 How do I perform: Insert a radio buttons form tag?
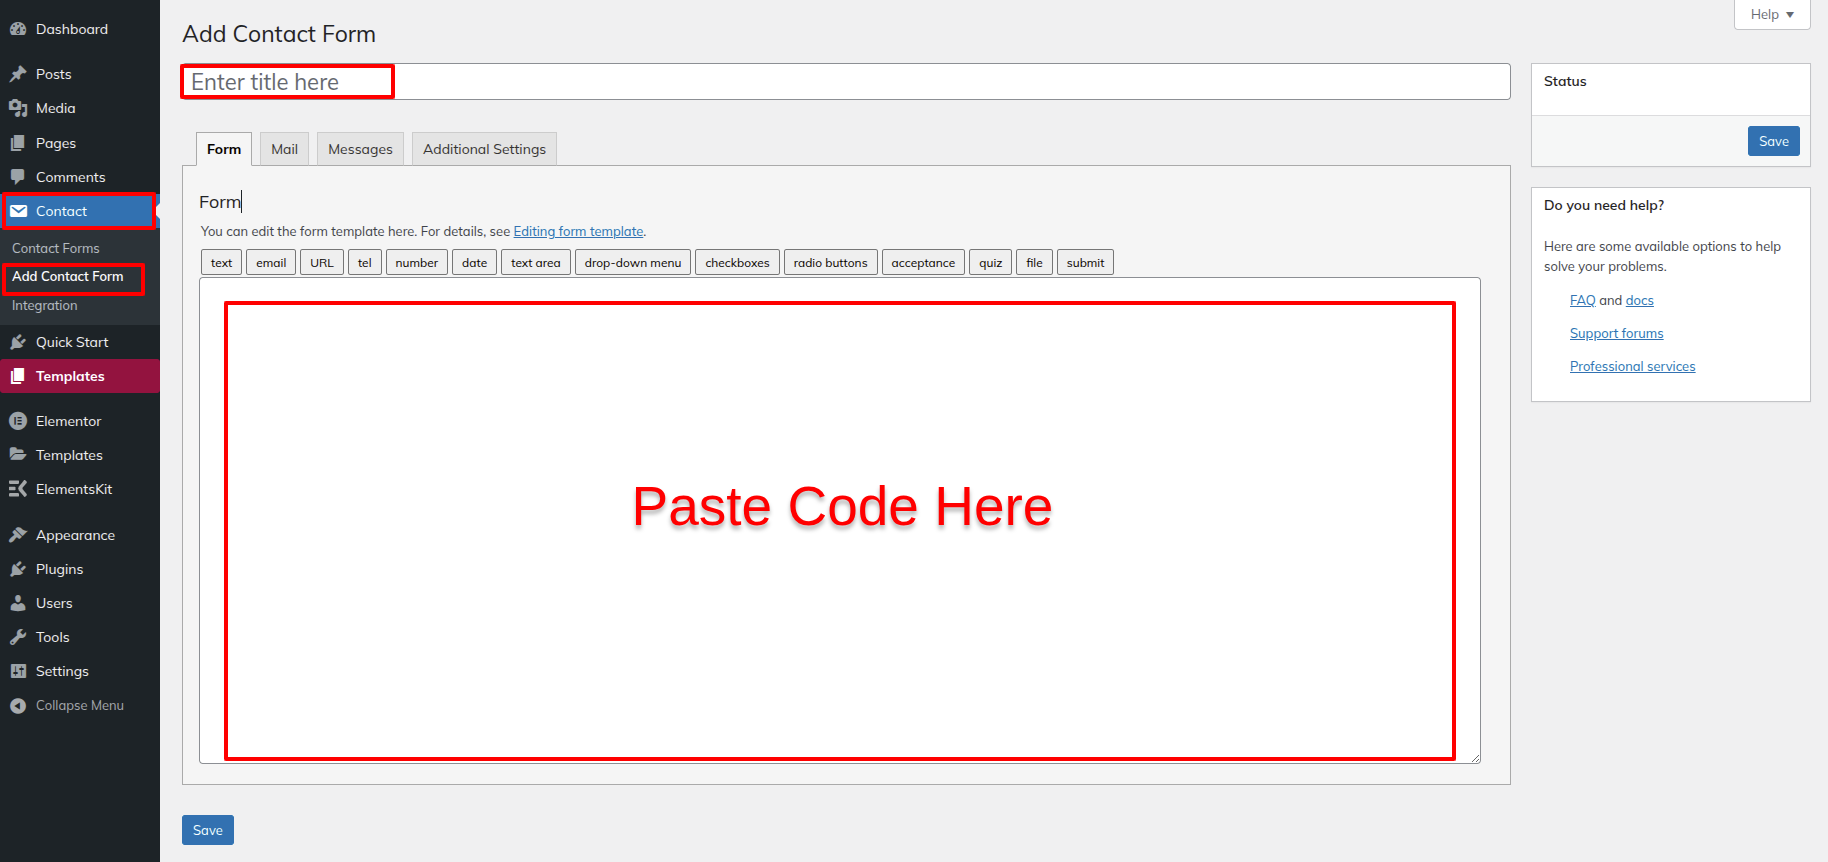[x=830, y=263]
